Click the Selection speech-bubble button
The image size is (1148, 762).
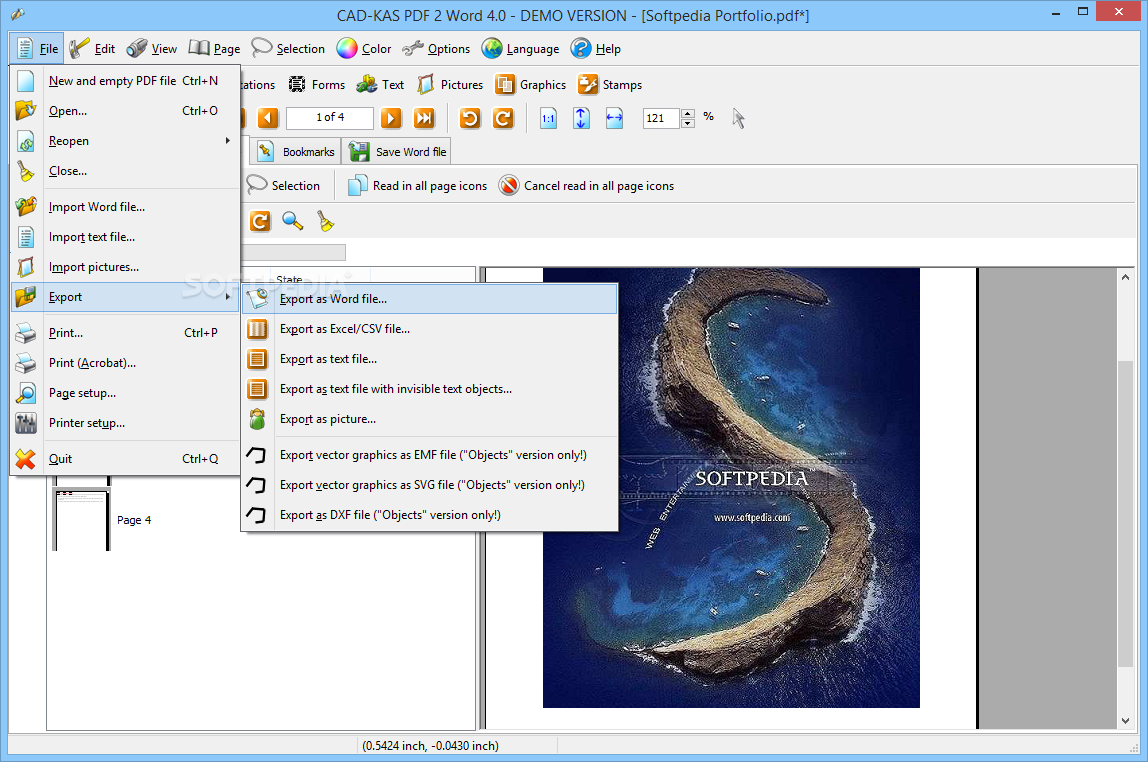click(x=283, y=186)
